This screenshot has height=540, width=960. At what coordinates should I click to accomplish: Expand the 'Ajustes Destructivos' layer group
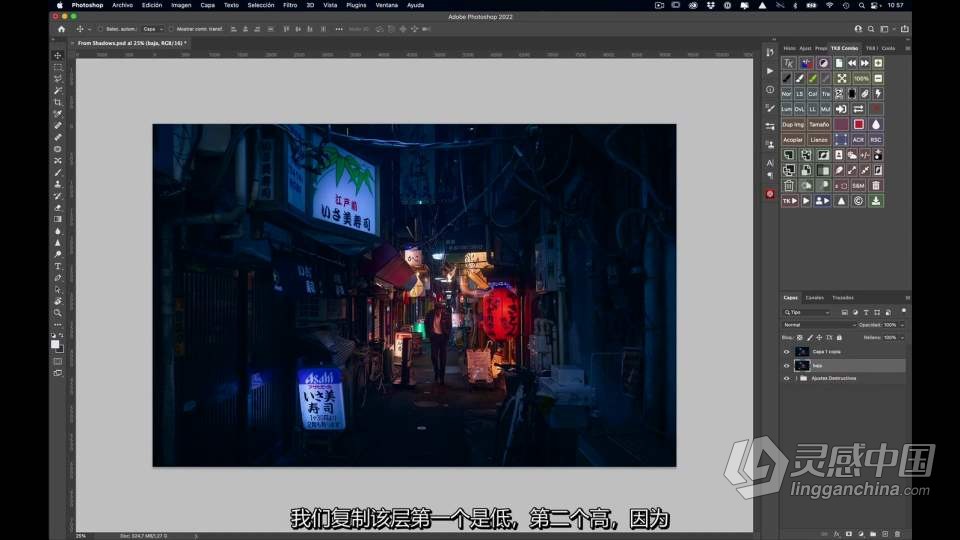pos(797,378)
